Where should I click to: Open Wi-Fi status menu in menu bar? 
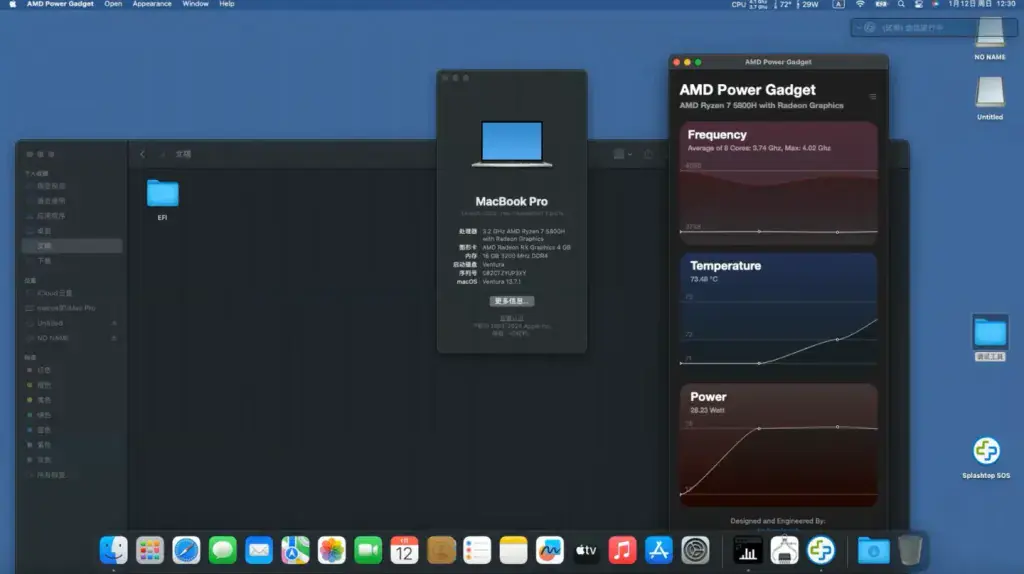pyautogui.click(x=860, y=4)
